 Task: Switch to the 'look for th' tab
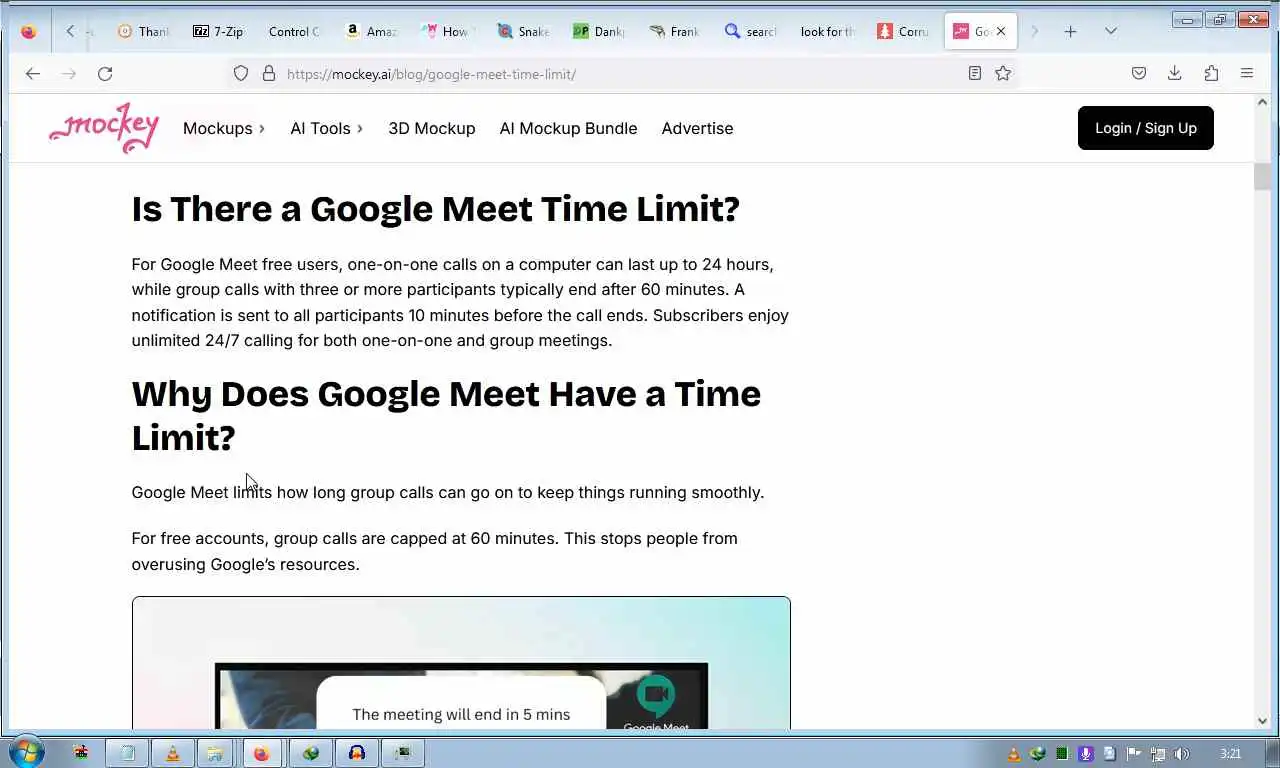pyautogui.click(x=826, y=31)
